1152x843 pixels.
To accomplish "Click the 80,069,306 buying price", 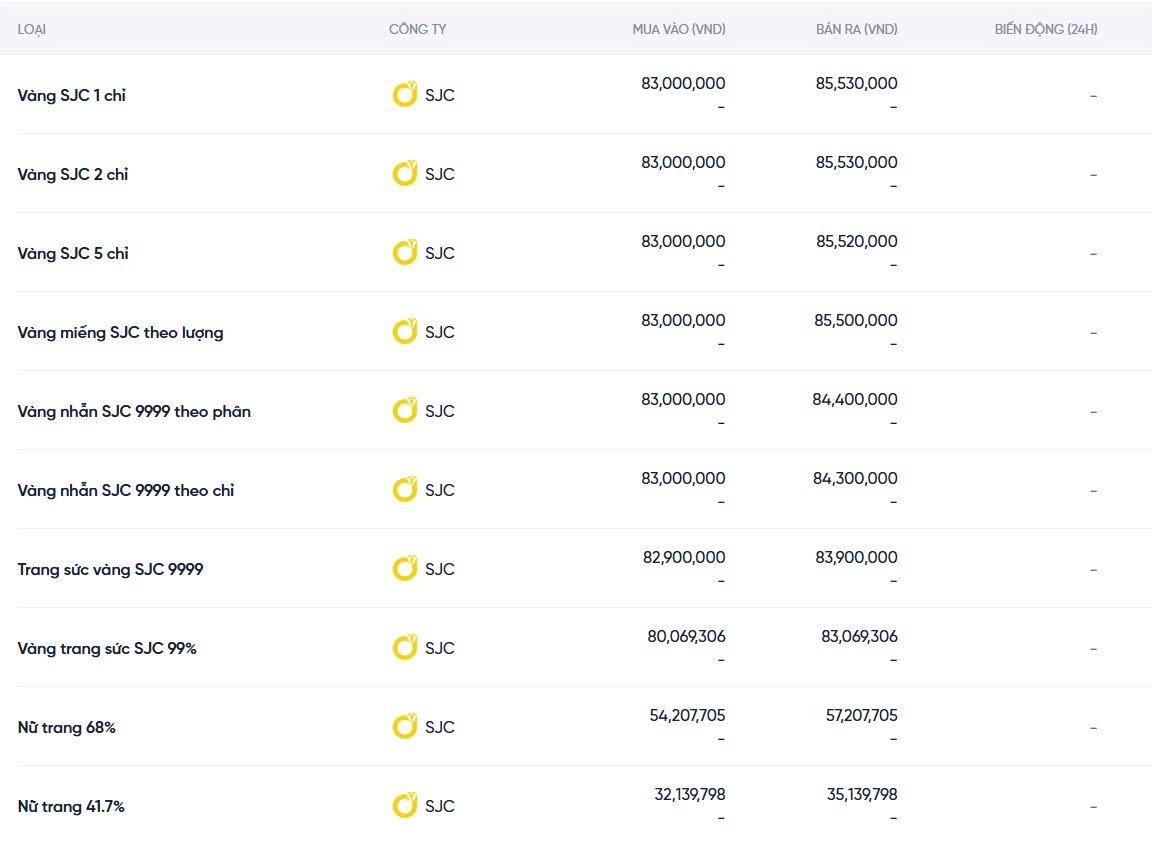I will tap(685, 637).
